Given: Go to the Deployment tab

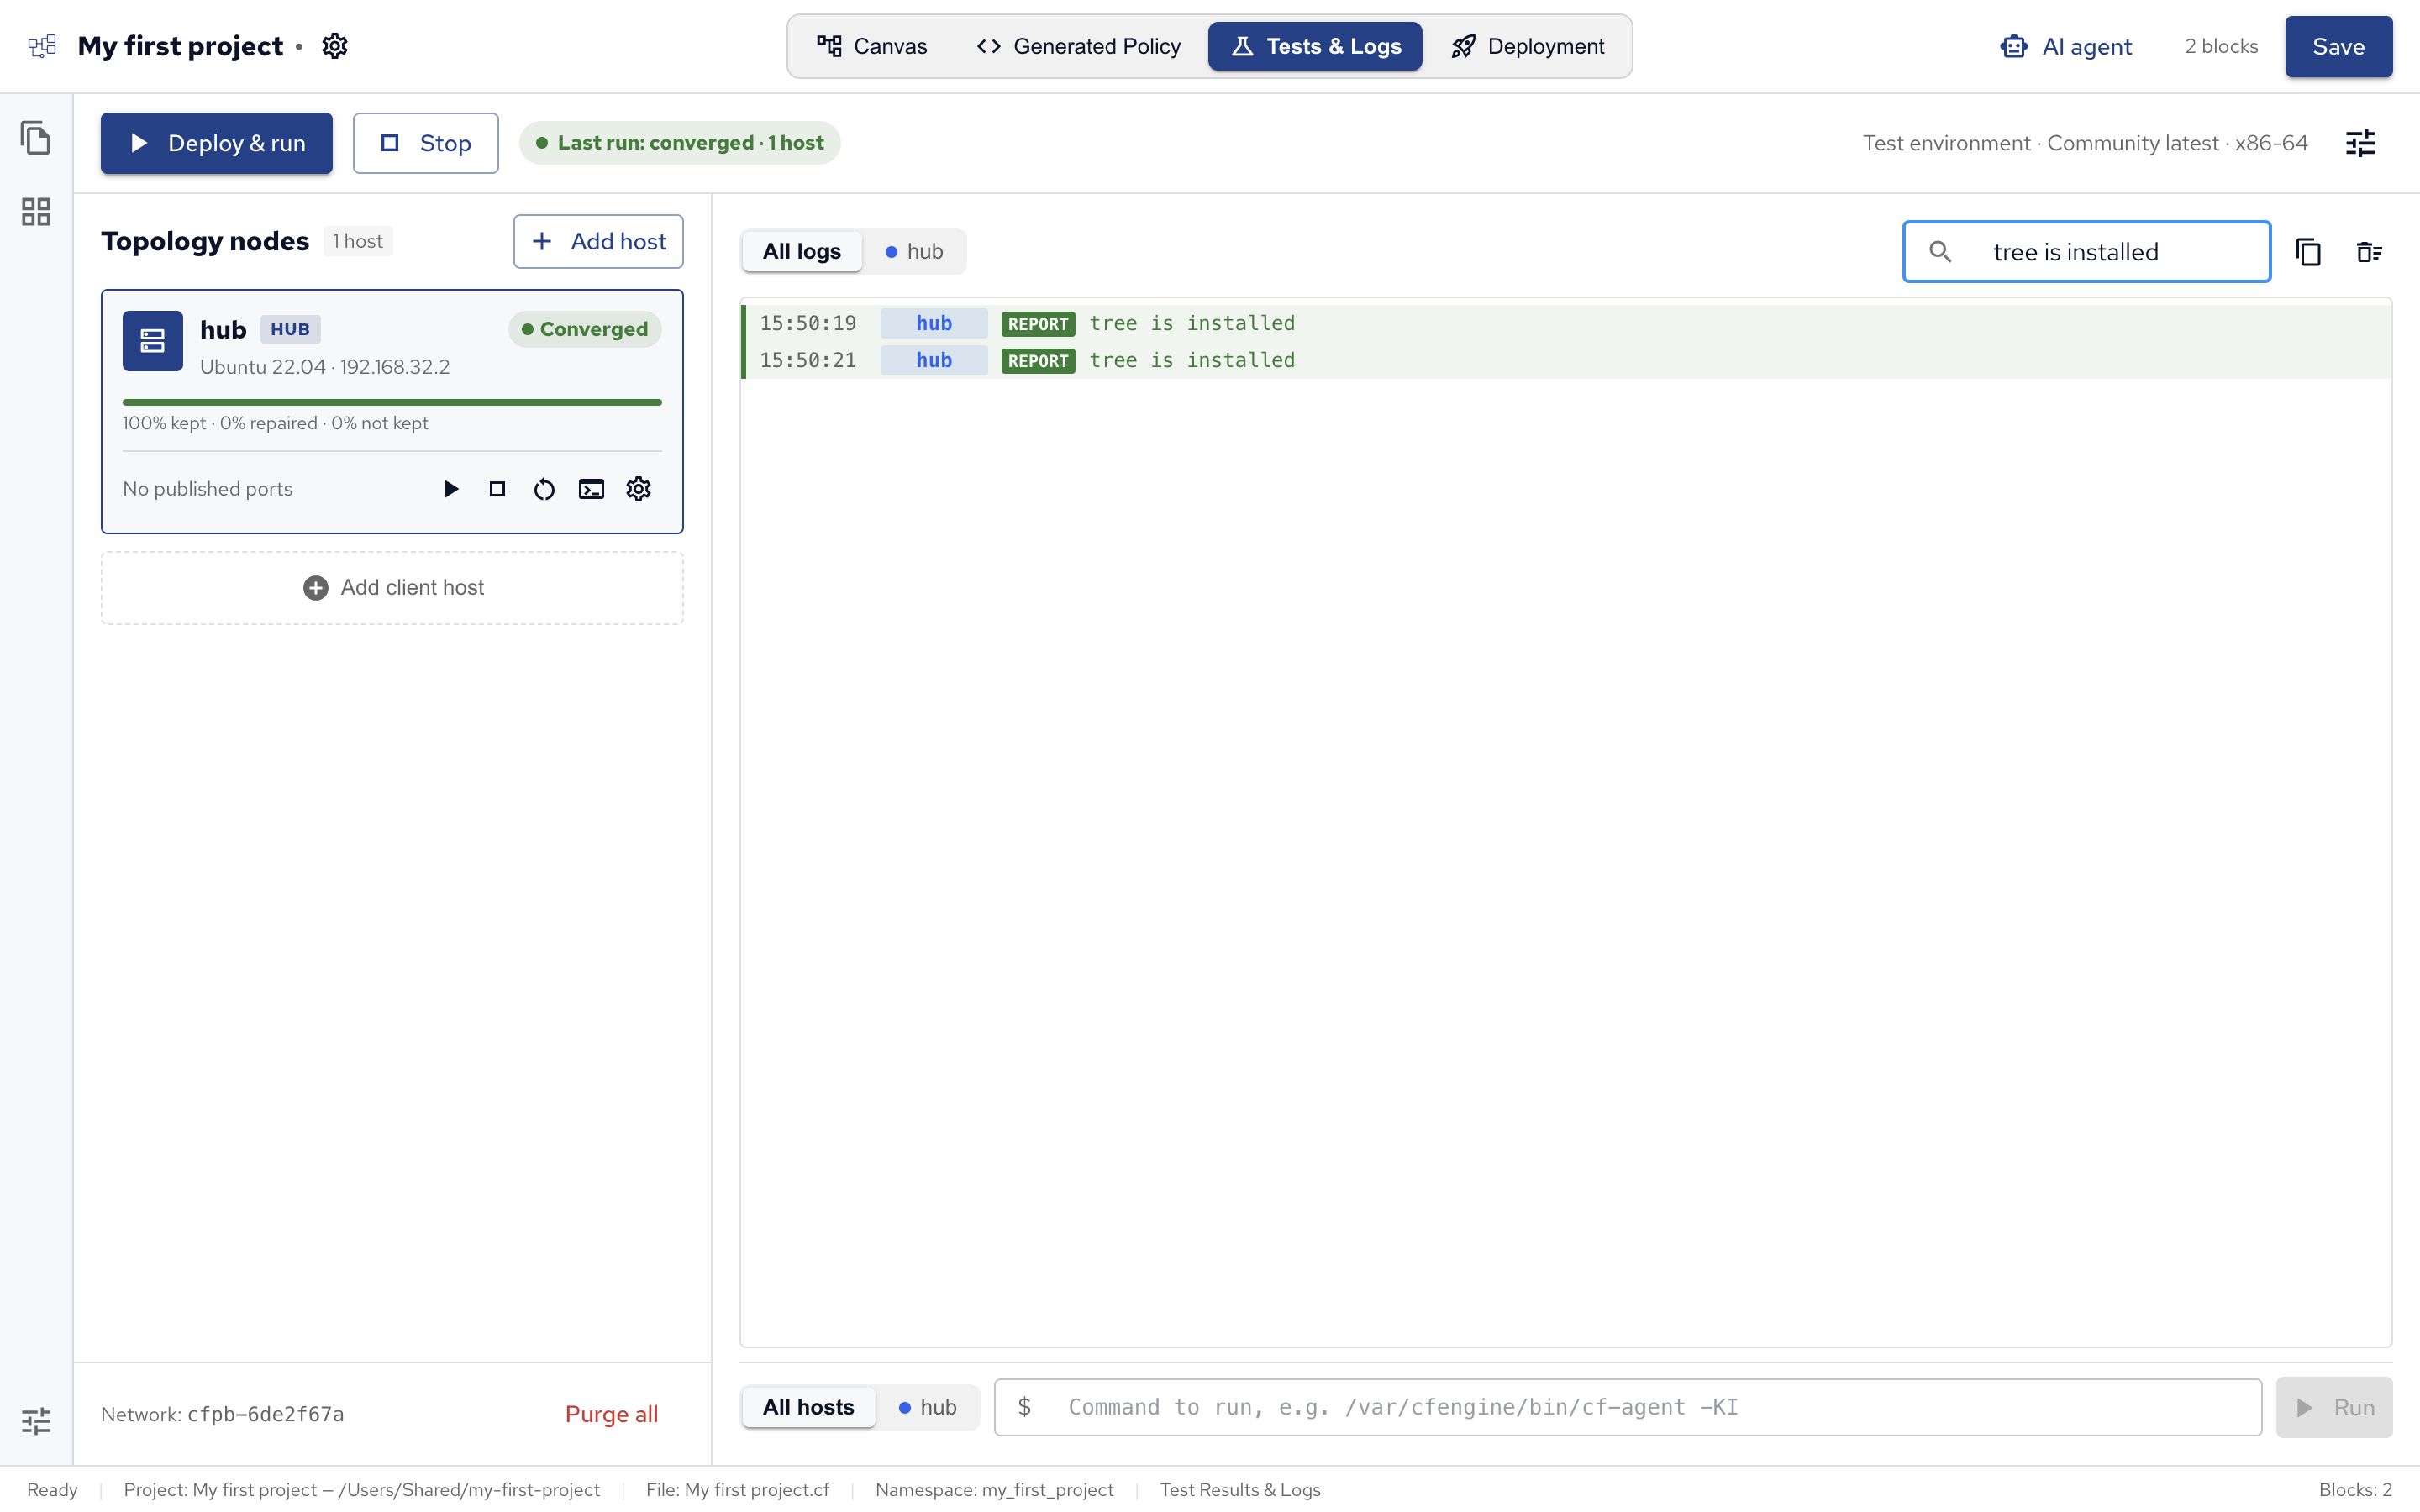Looking at the screenshot, I should pyautogui.click(x=1527, y=46).
